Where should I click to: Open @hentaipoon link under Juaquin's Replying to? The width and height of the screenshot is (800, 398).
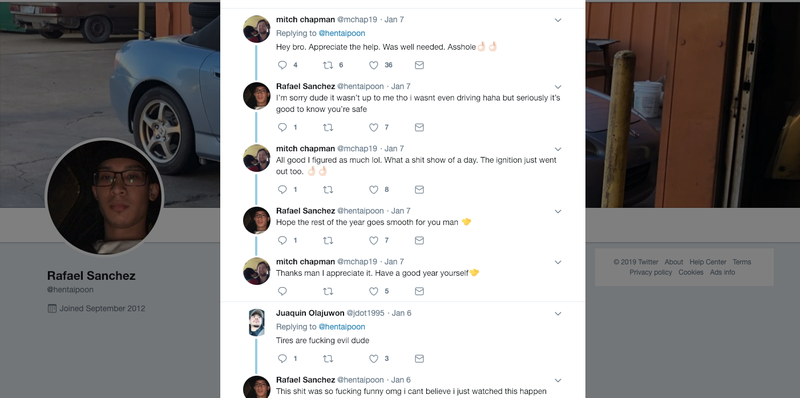click(x=342, y=327)
